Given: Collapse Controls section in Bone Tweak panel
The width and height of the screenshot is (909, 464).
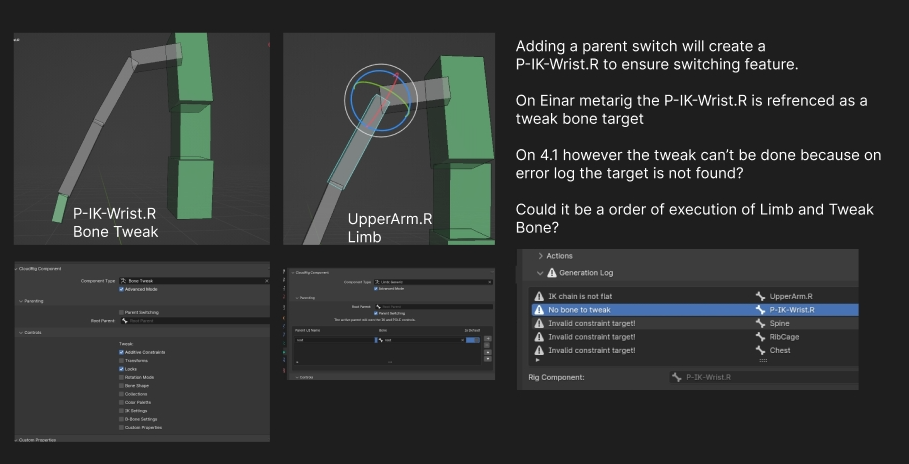Looking at the screenshot, I should (21, 332).
